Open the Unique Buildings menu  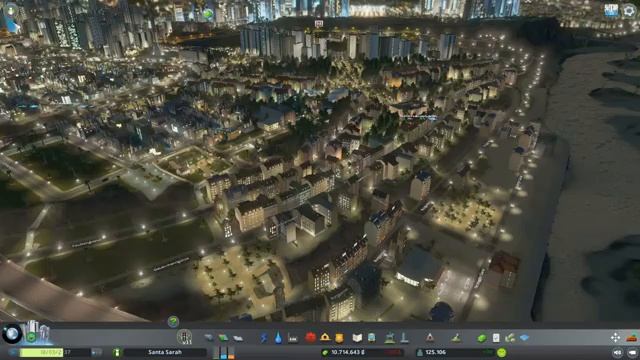(x=404, y=337)
